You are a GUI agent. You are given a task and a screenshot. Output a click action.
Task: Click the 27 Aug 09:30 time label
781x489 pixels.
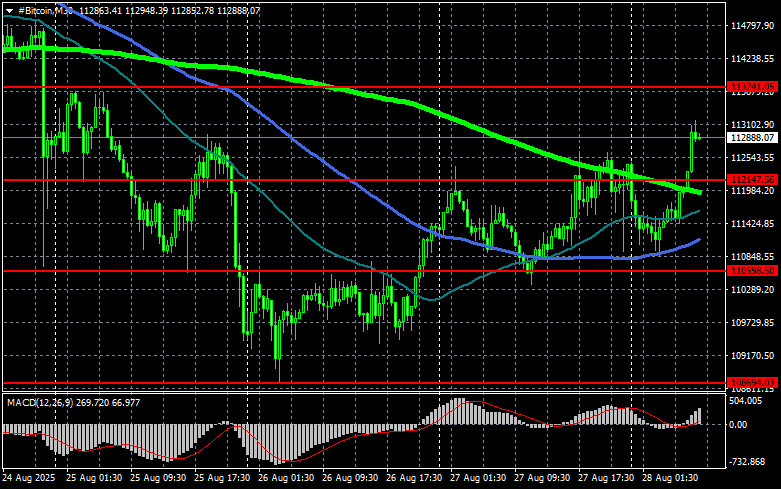(542, 478)
